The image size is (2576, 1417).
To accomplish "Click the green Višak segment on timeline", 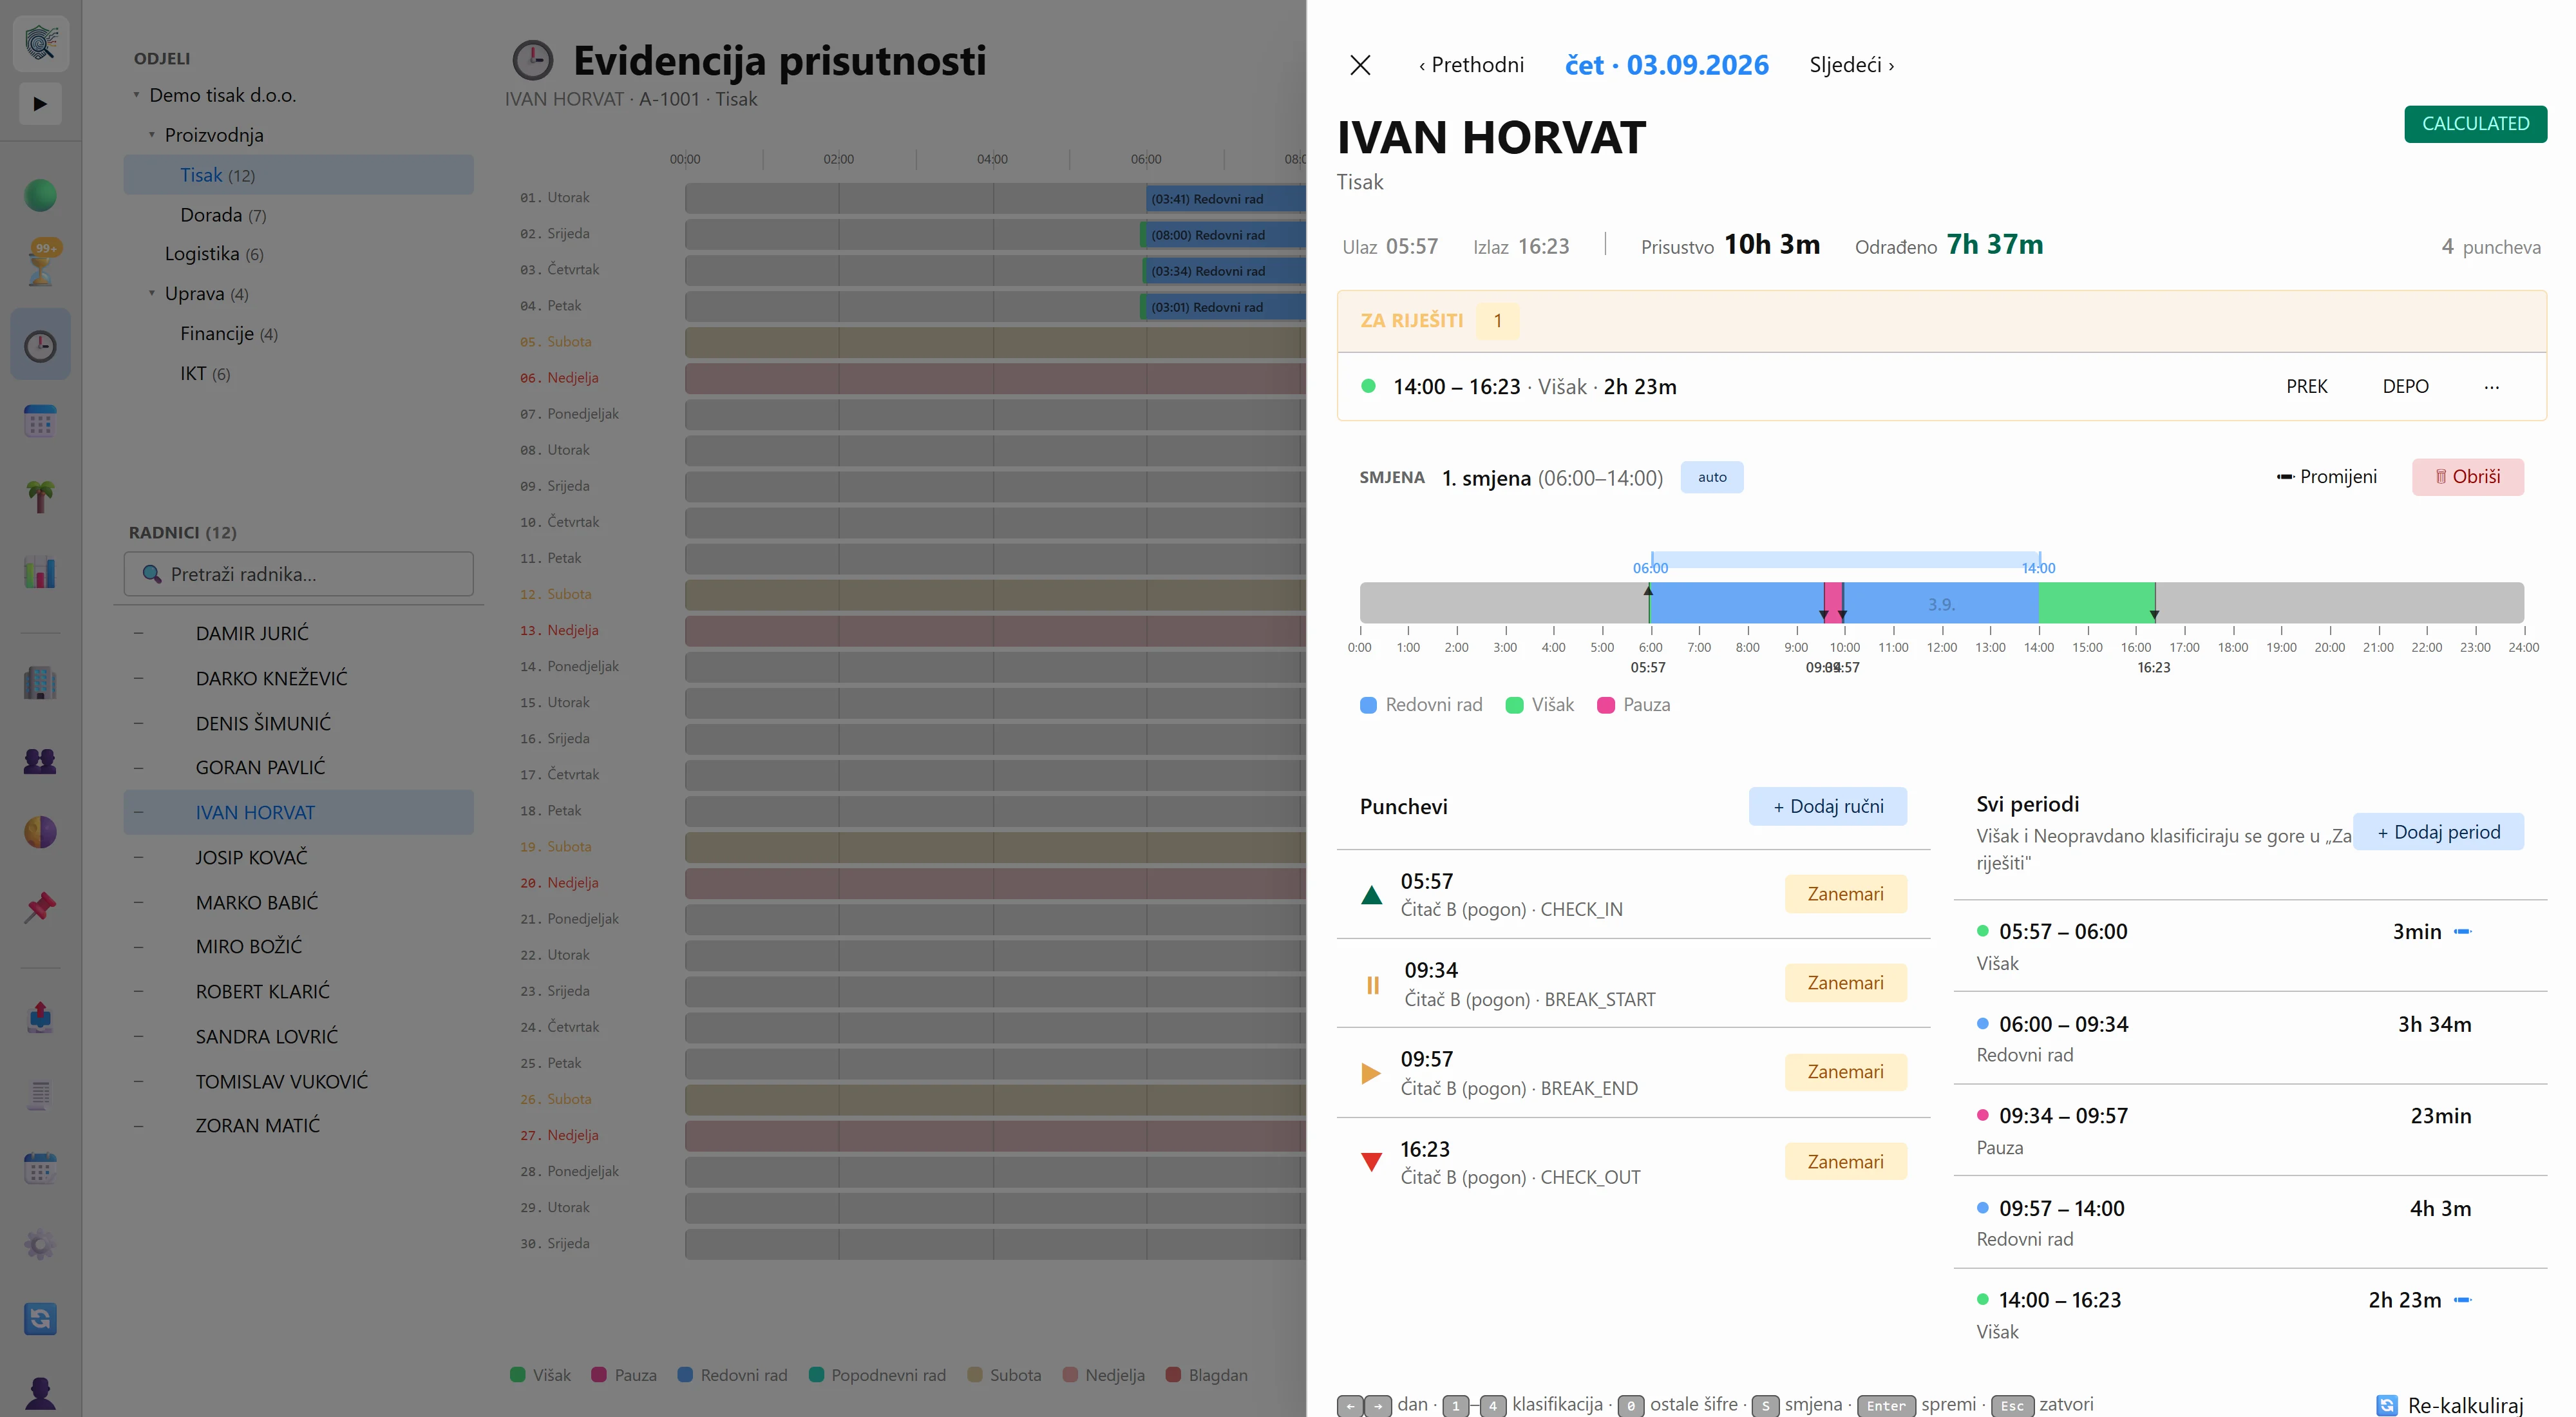I will point(2096,603).
